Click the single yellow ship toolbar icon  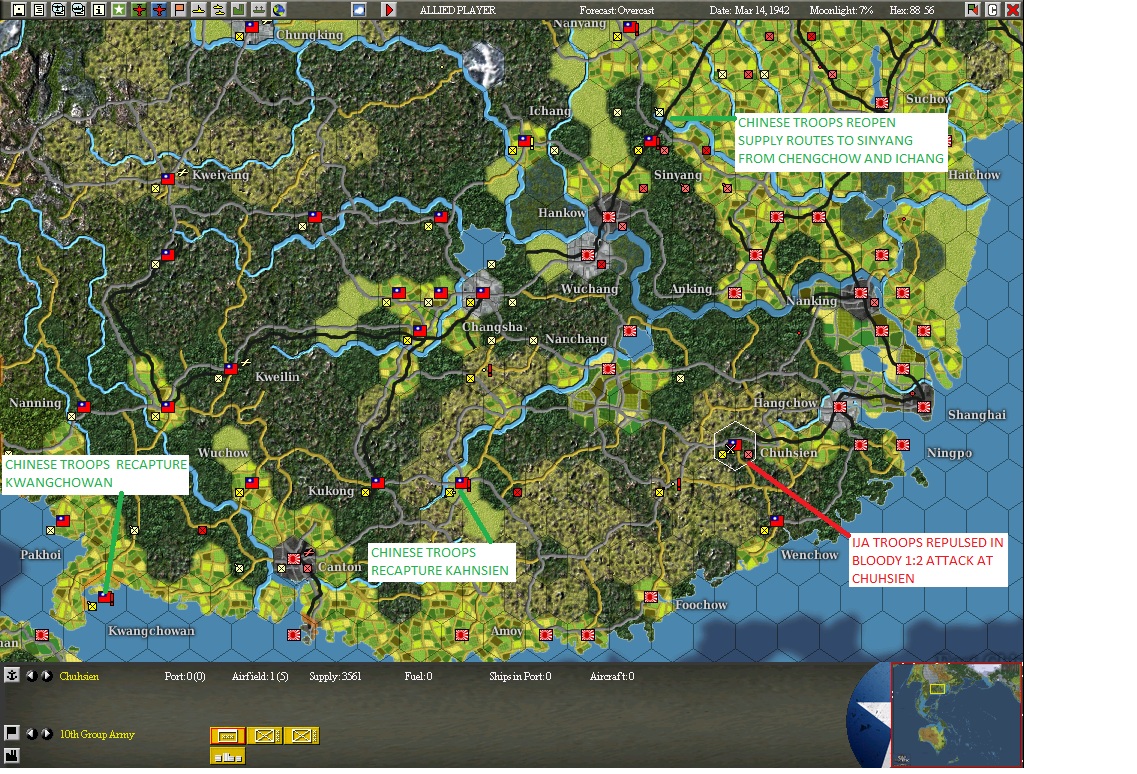click(x=198, y=9)
